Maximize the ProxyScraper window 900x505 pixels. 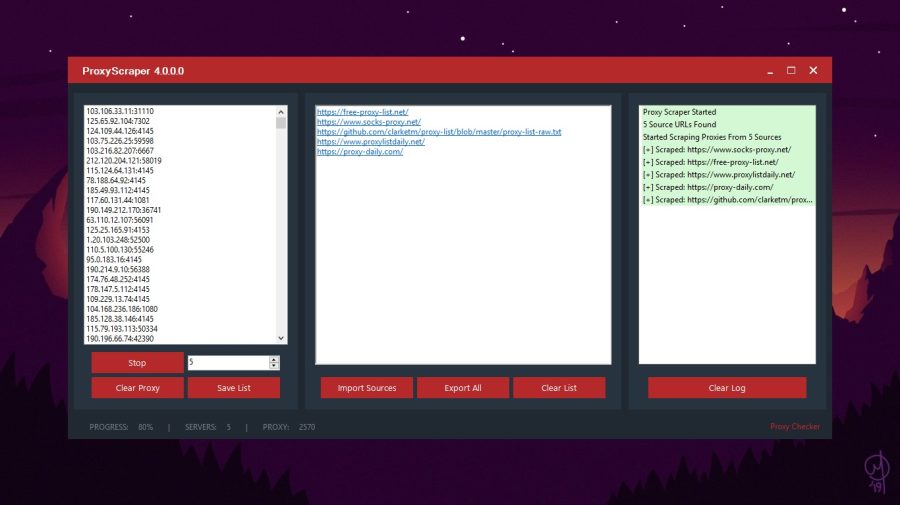tap(791, 71)
